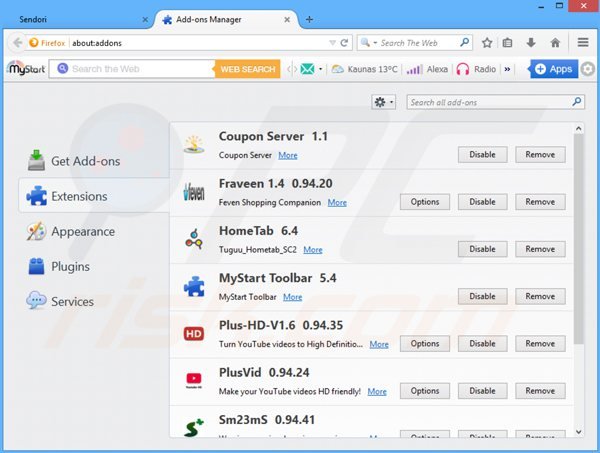Click the MyStart Toolbar puzzle icon
The width and height of the screenshot is (600, 453).
pos(194,287)
